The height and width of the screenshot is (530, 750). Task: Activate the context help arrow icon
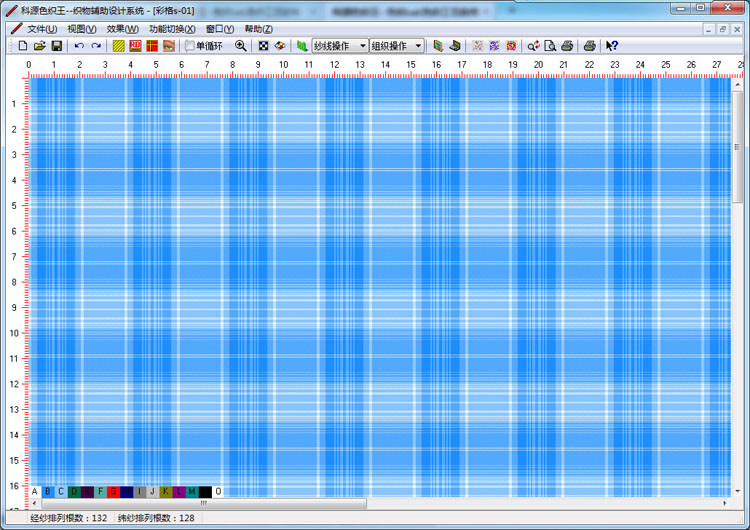612,46
